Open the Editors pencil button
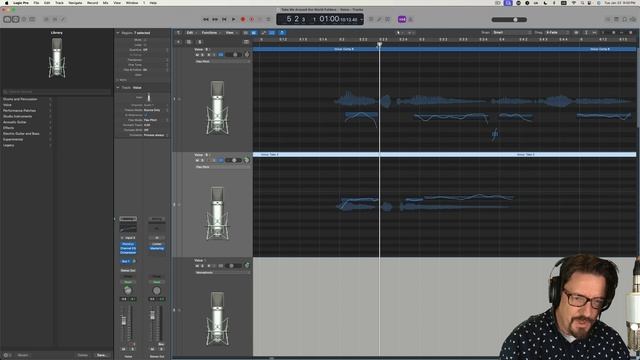640x360 pixels. click(63, 19)
